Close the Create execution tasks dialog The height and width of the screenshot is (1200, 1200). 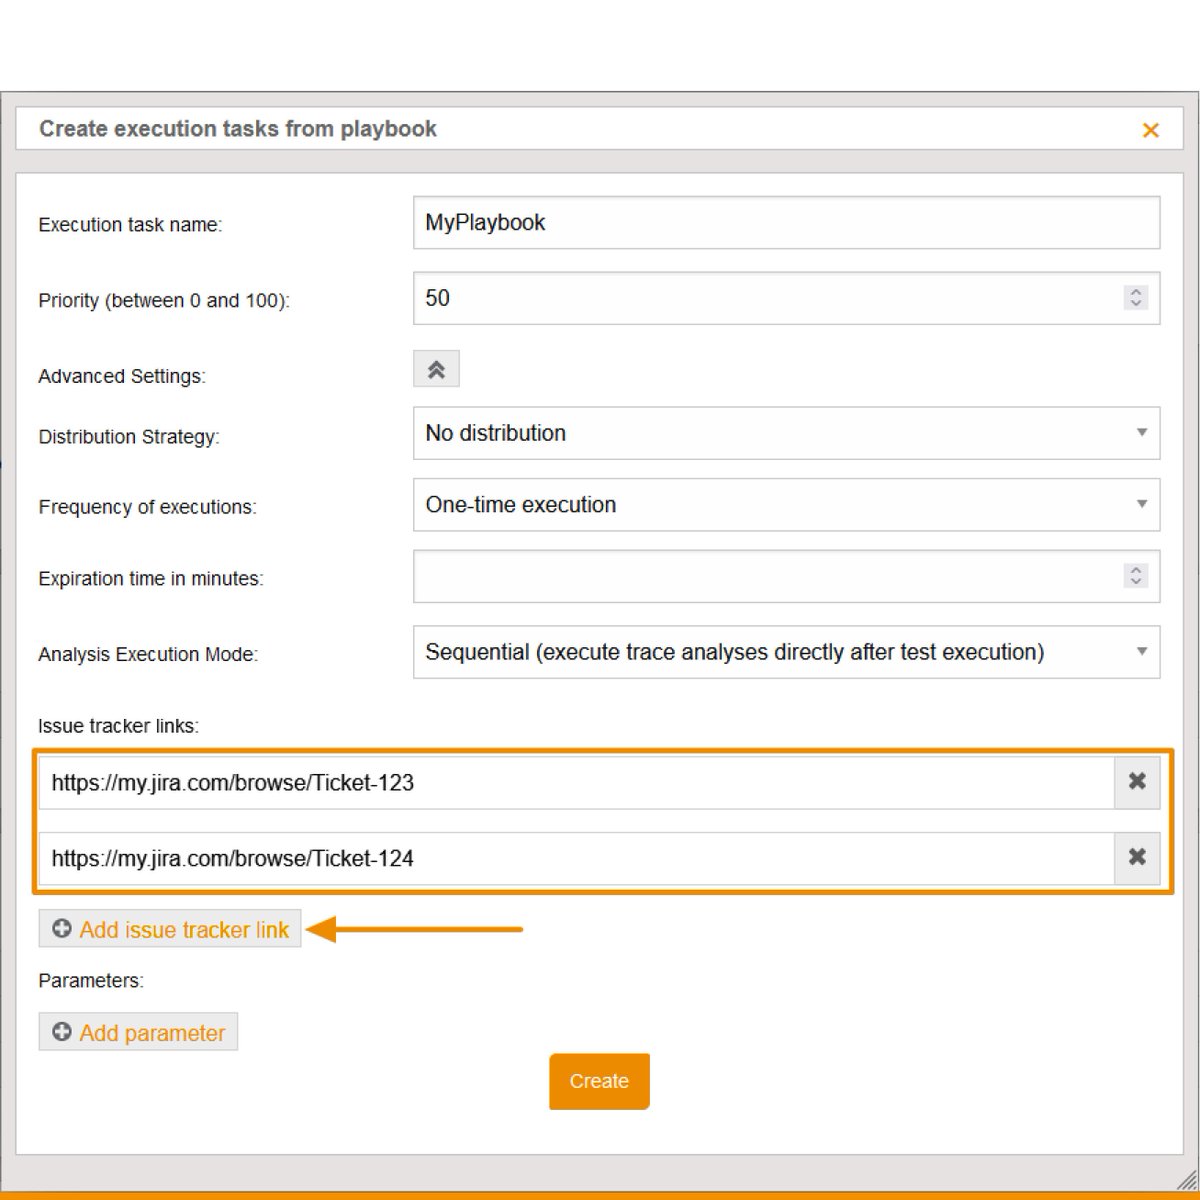click(x=1150, y=130)
